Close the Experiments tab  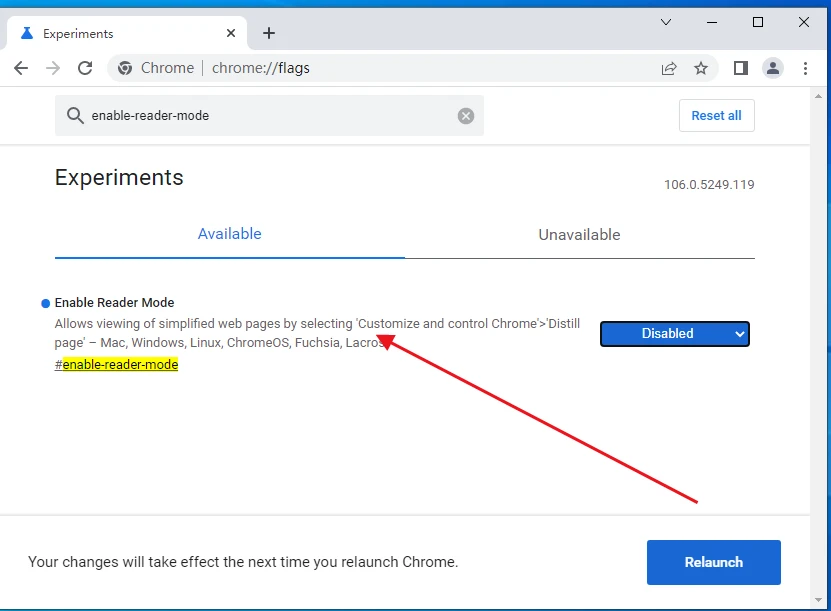[231, 33]
